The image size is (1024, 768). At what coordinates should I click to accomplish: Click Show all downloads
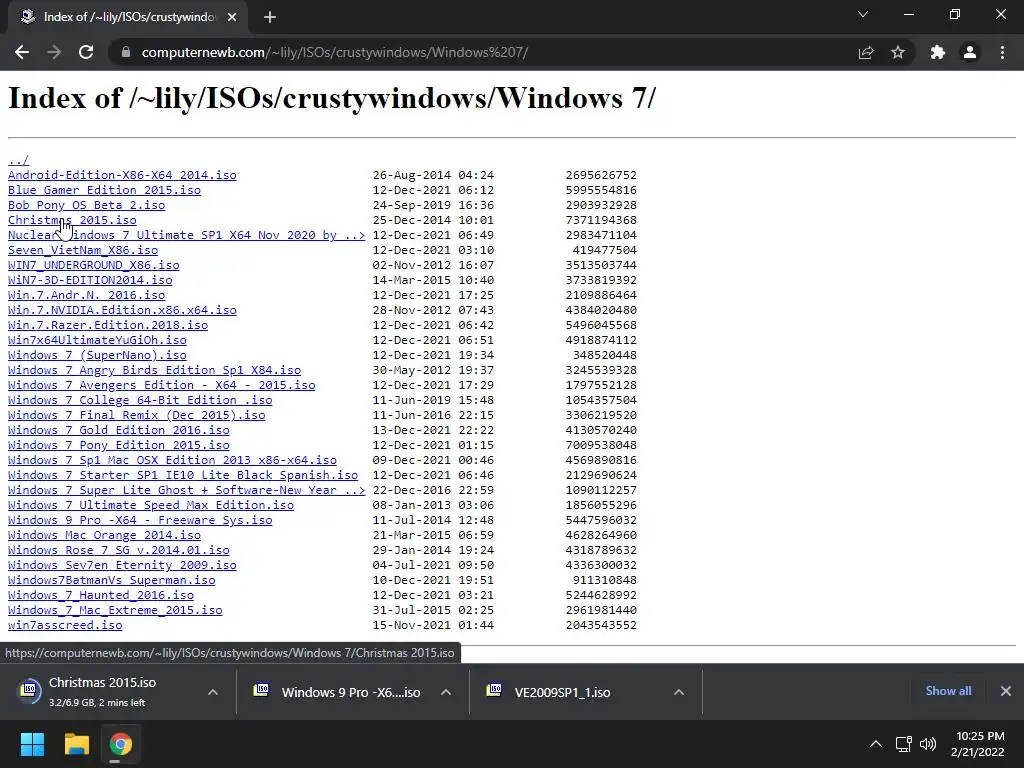pos(948,691)
